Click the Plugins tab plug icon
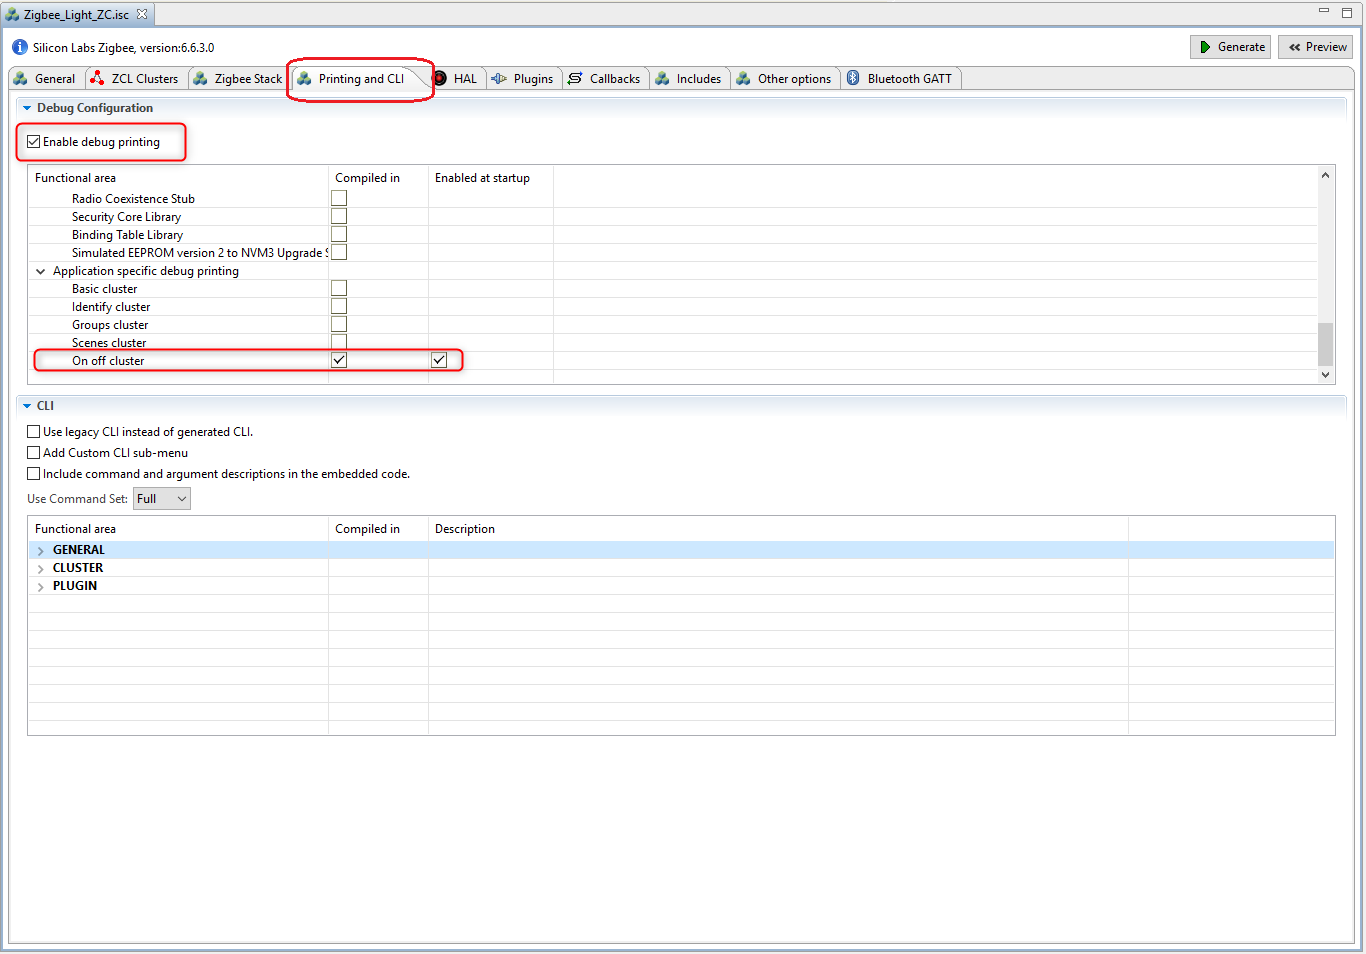1366x954 pixels. (x=499, y=78)
